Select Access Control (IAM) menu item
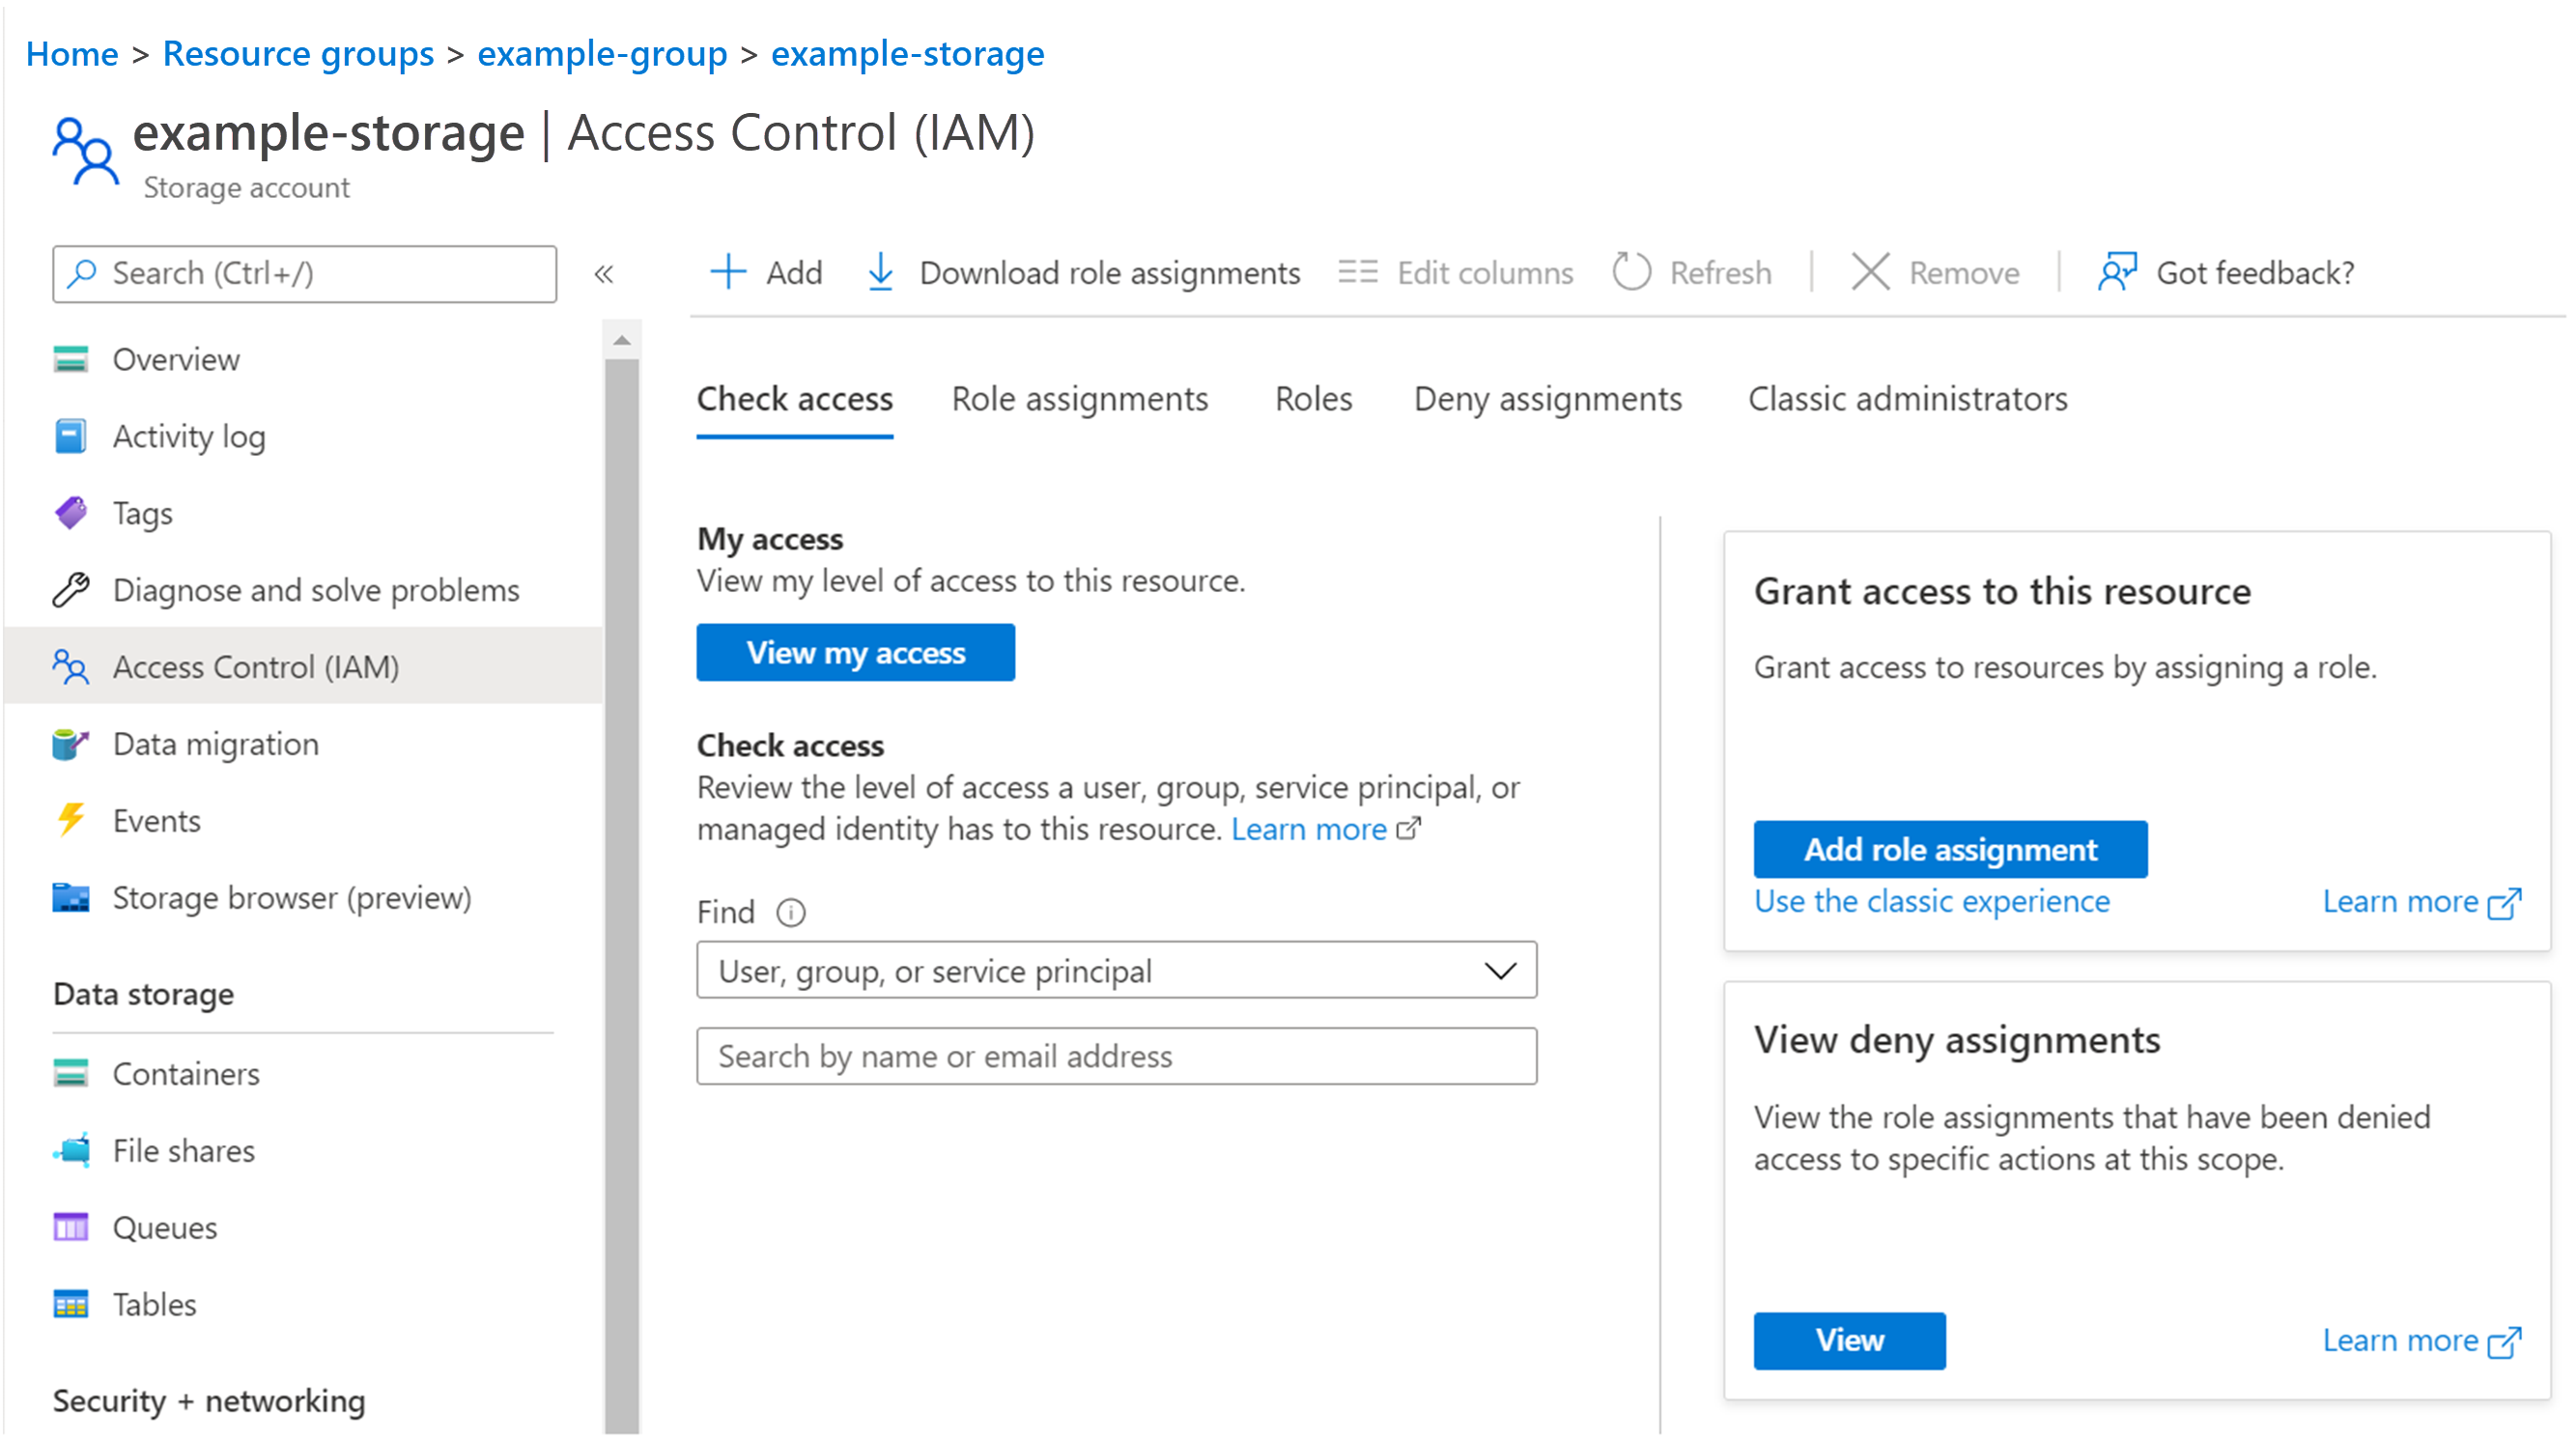This screenshot has height=1439, width=2576. tap(304, 667)
